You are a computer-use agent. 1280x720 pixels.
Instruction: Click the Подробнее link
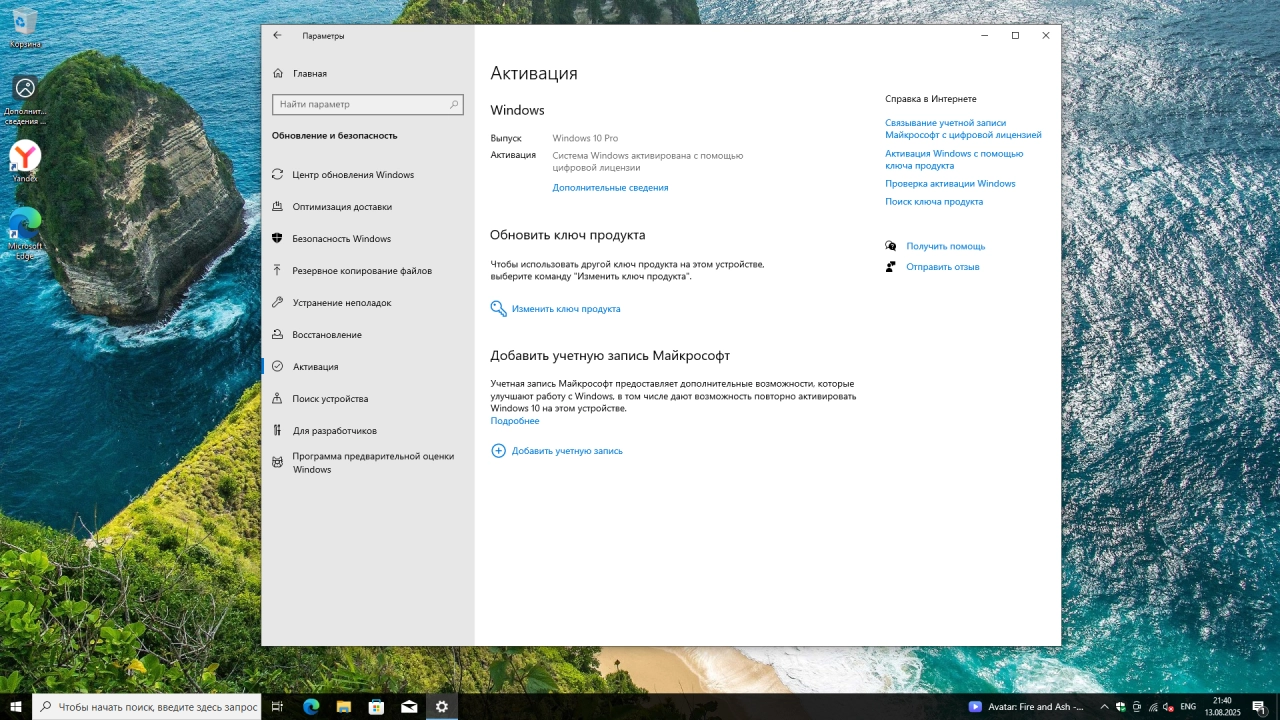point(515,421)
